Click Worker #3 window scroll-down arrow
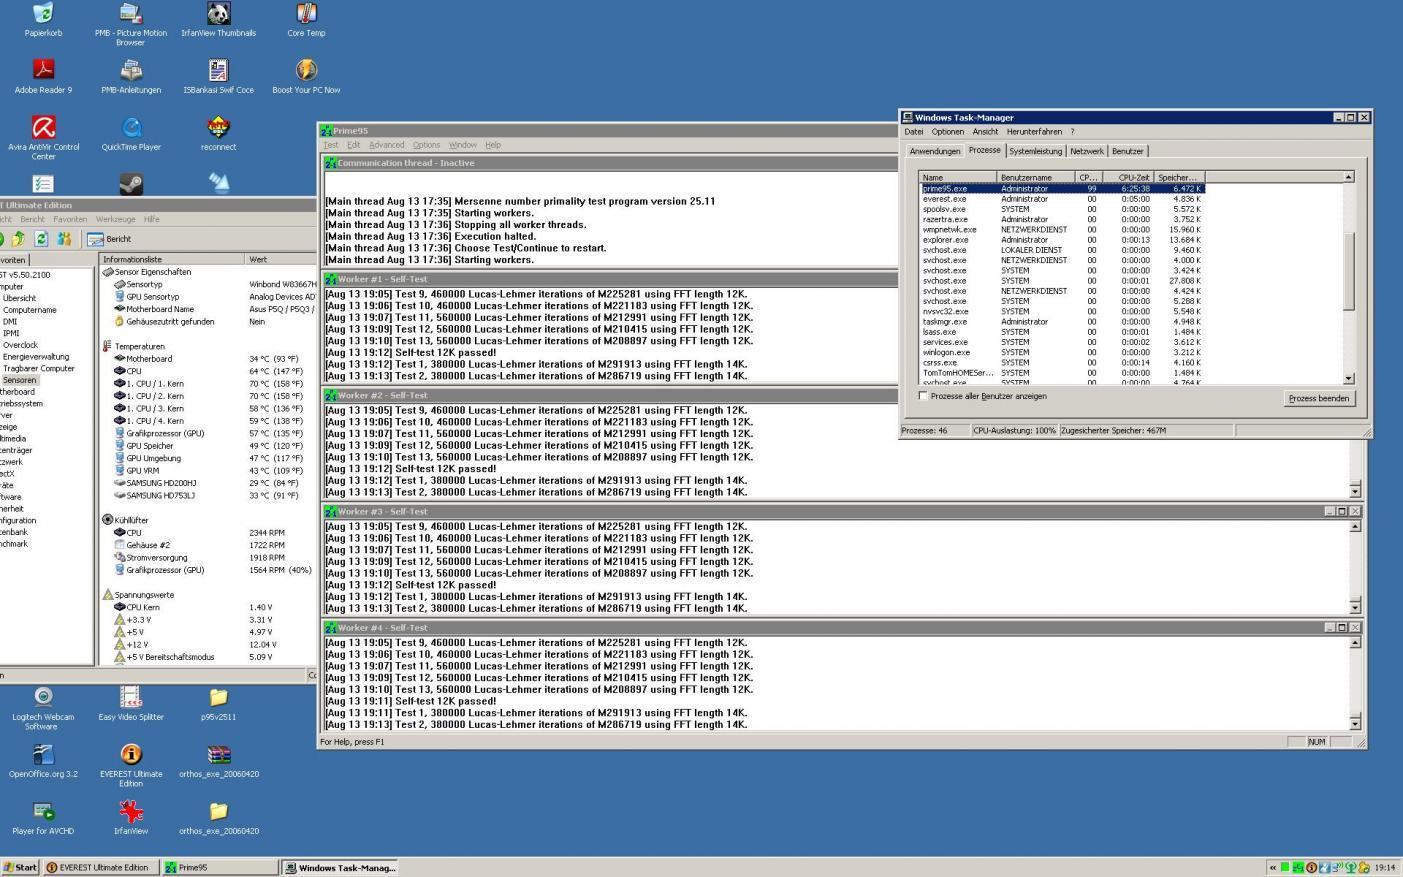This screenshot has width=1403, height=877. tap(1355, 607)
